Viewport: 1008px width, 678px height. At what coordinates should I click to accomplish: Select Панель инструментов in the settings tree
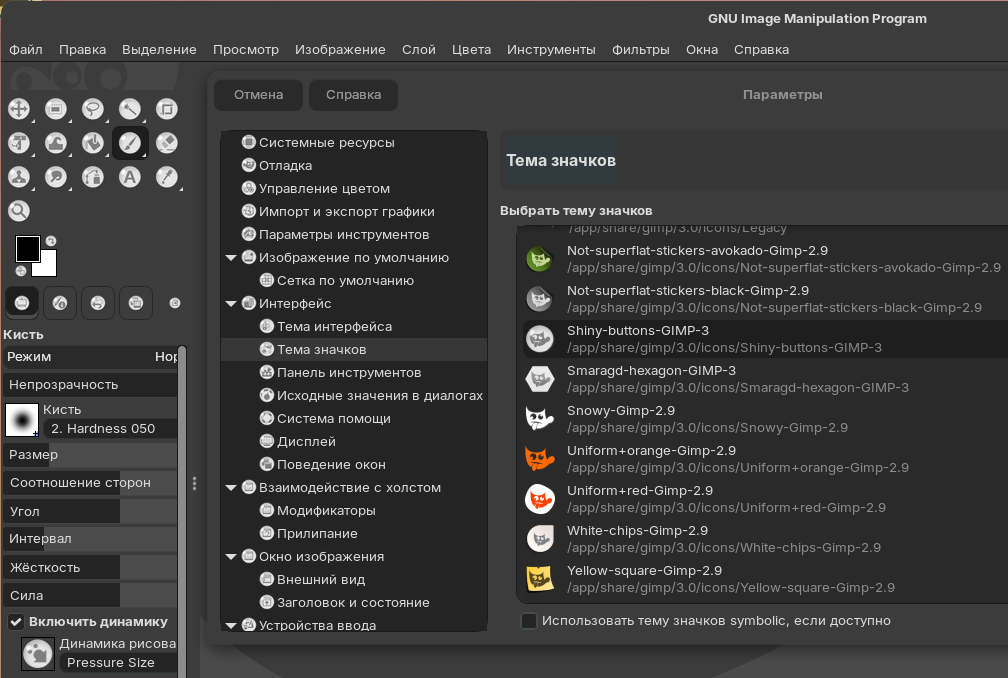click(354, 373)
